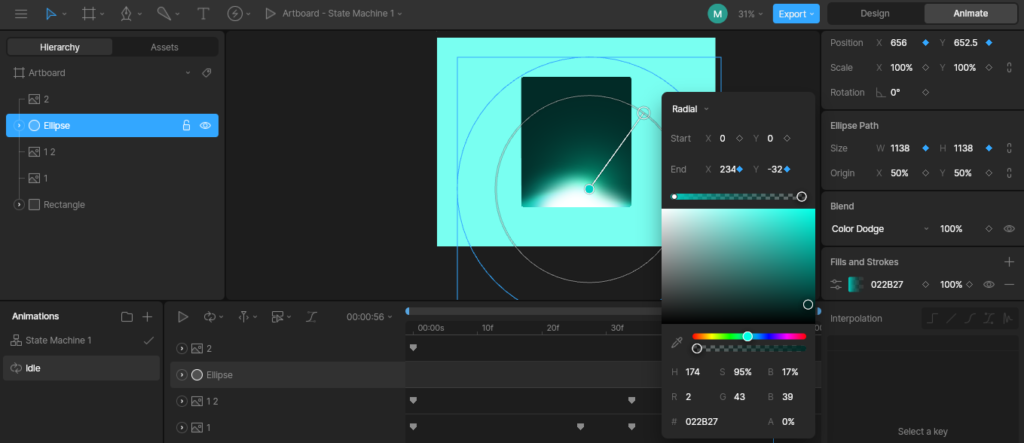
Task: Hide the Ellipse layer with eye icon
Action: [205, 125]
